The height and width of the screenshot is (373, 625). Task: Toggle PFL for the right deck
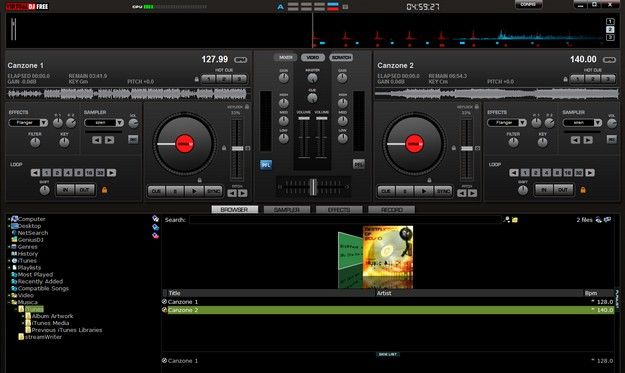click(x=359, y=164)
